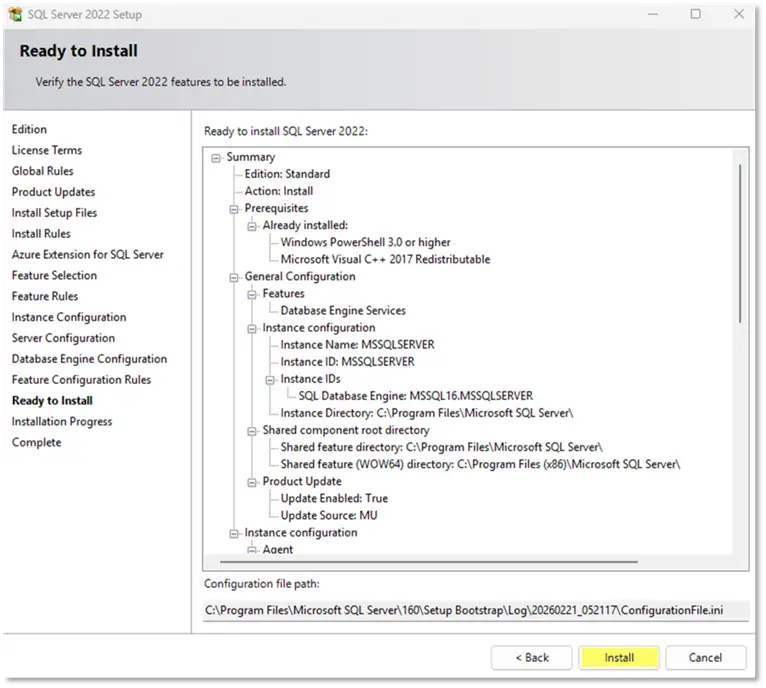
Task: Collapse the Product Update node
Action: [x=252, y=482]
